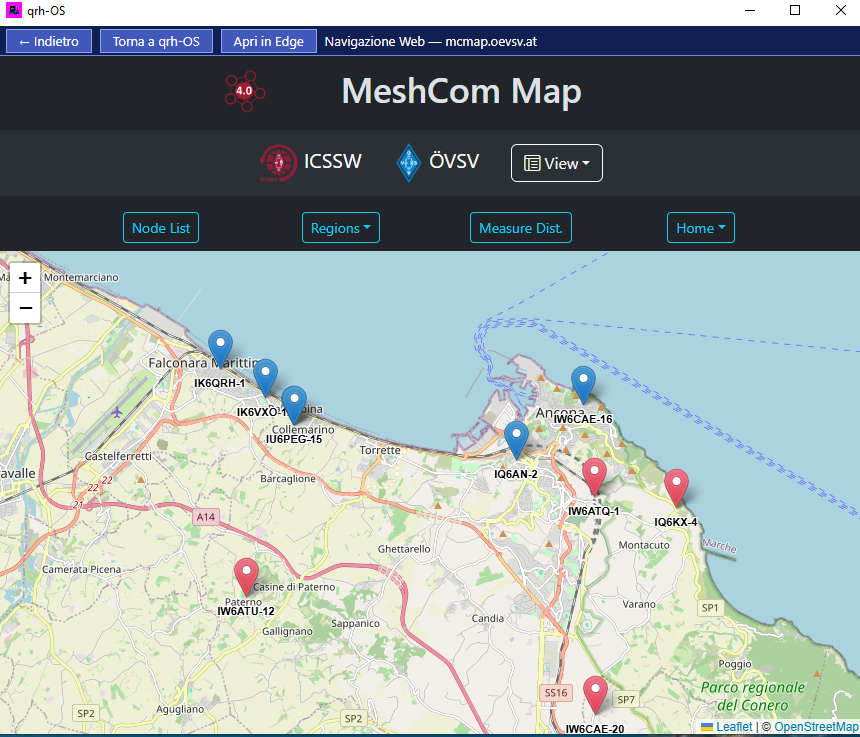Go back with the Indietro button
Image resolution: width=860 pixels, height=737 pixels.
[x=49, y=41]
